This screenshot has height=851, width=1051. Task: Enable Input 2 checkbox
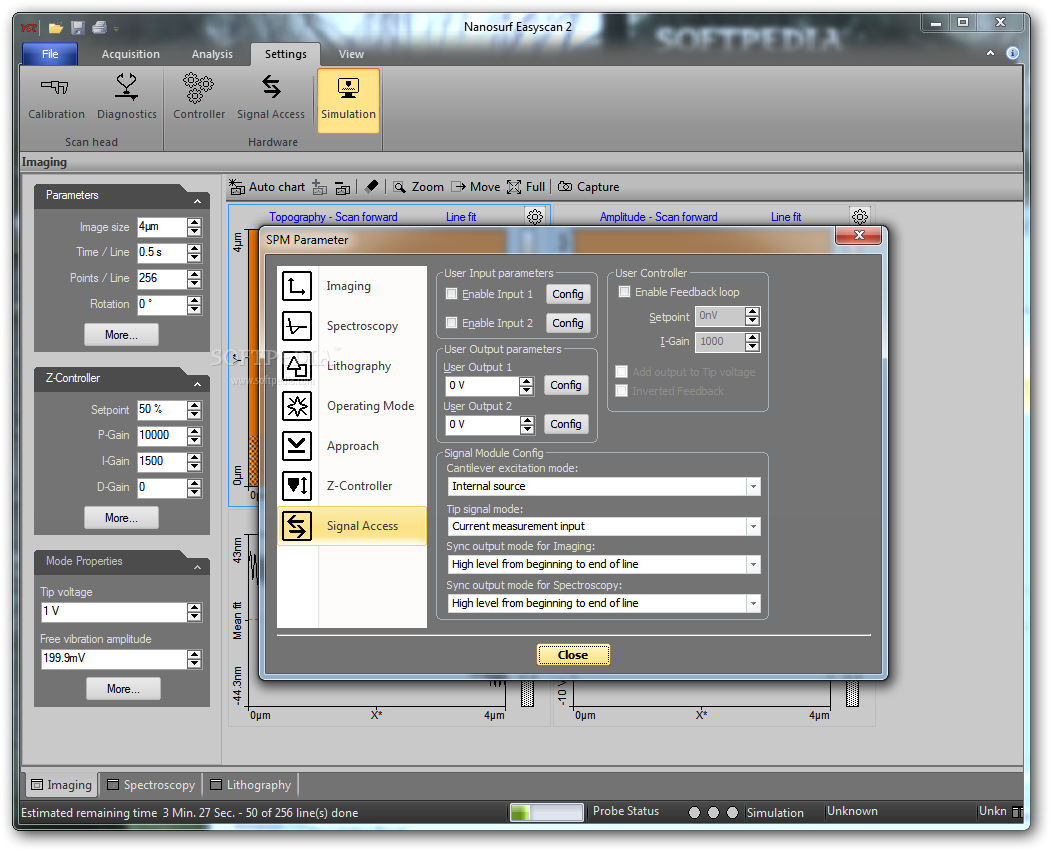(452, 322)
